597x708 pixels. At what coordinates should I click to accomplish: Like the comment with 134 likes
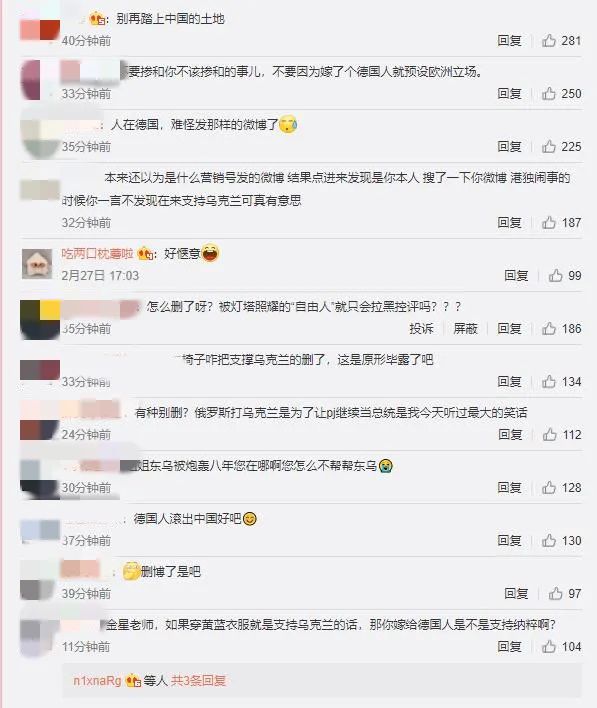549,382
